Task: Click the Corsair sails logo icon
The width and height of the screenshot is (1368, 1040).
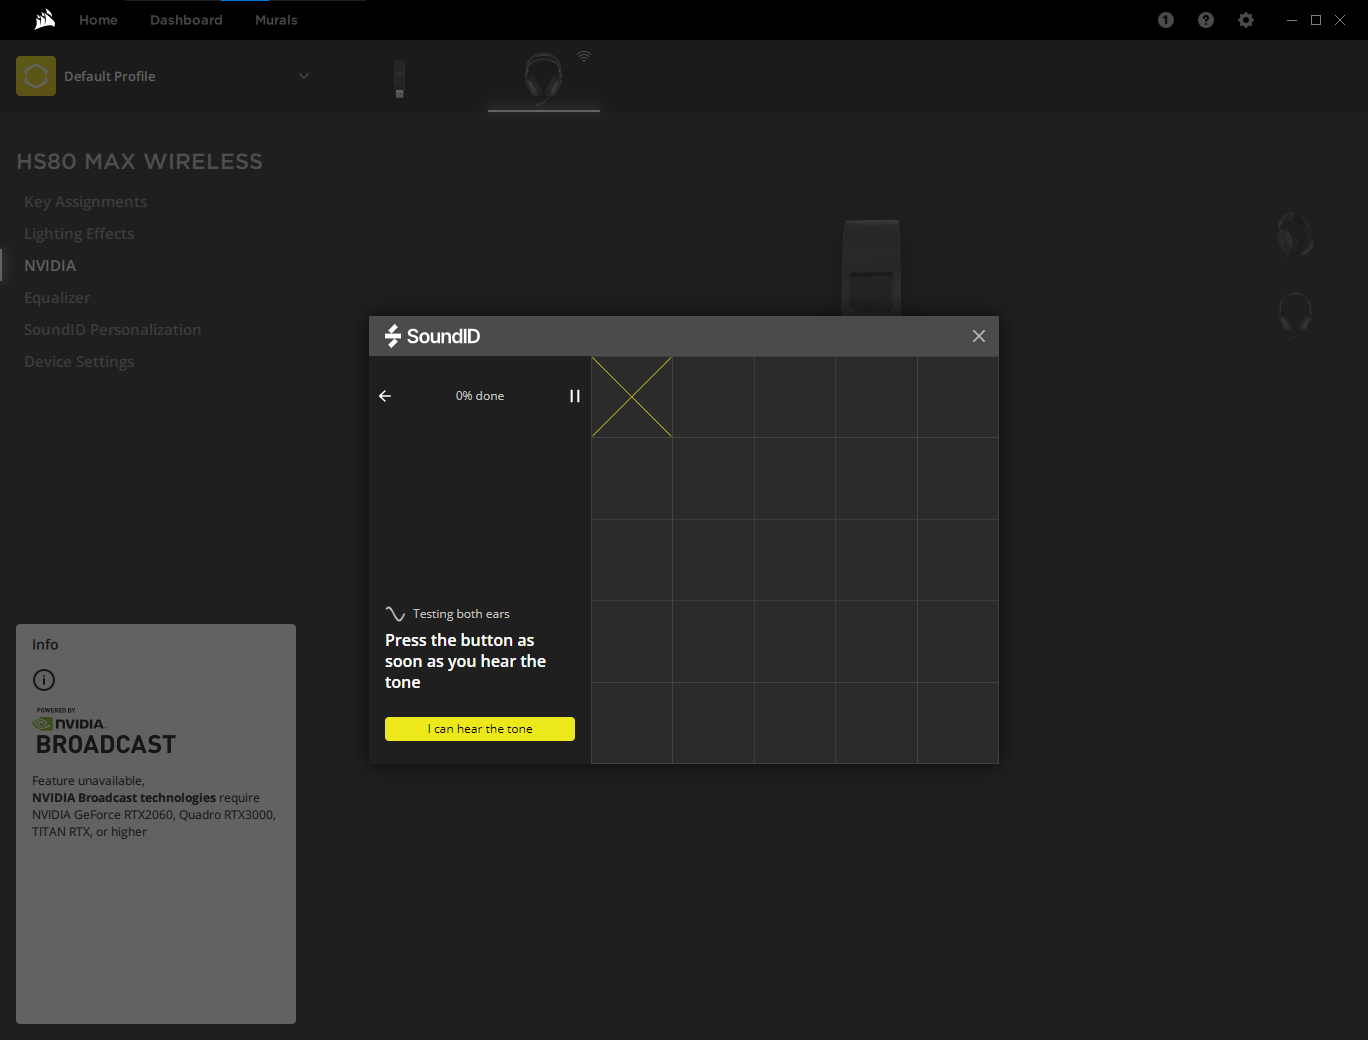Action: (x=45, y=20)
